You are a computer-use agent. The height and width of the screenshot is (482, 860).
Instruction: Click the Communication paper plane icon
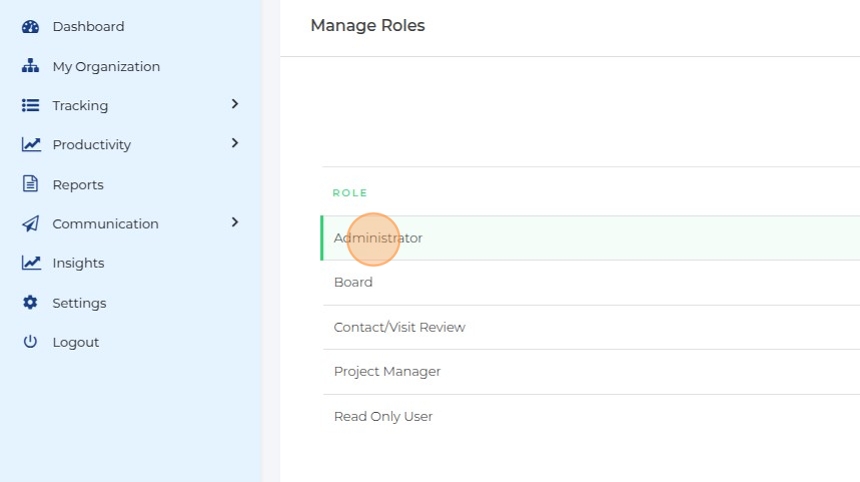tap(30, 224)
